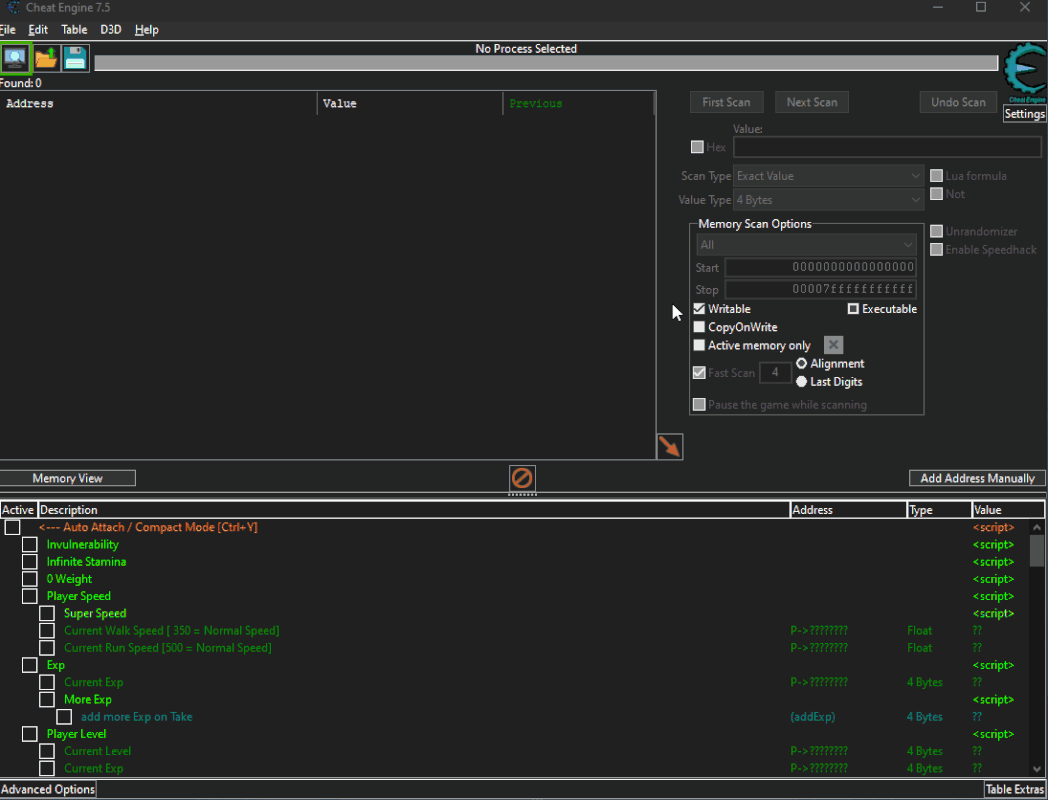Open Table Extras
1048x800 pixels.
click(1015, 789)
